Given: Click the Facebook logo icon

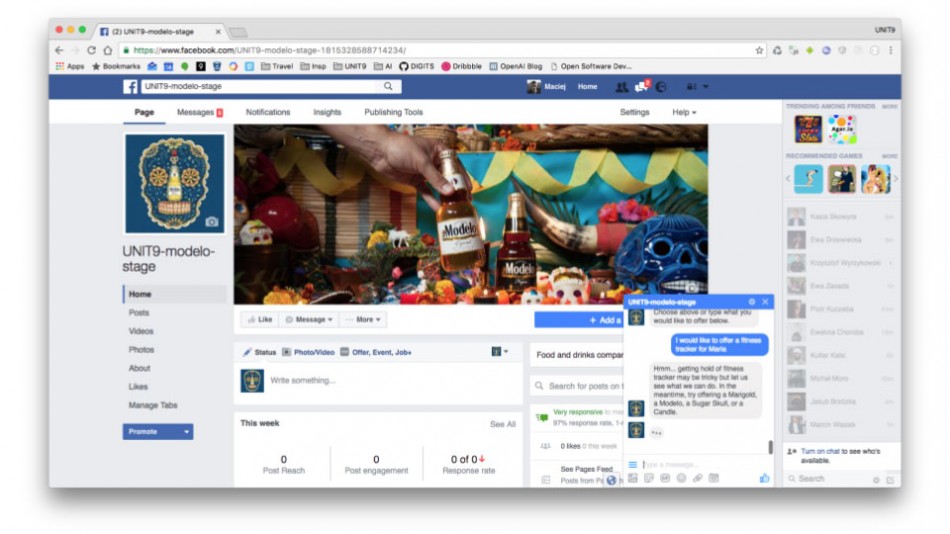Looking at the screenshot, I should click(x=130, y=87).
